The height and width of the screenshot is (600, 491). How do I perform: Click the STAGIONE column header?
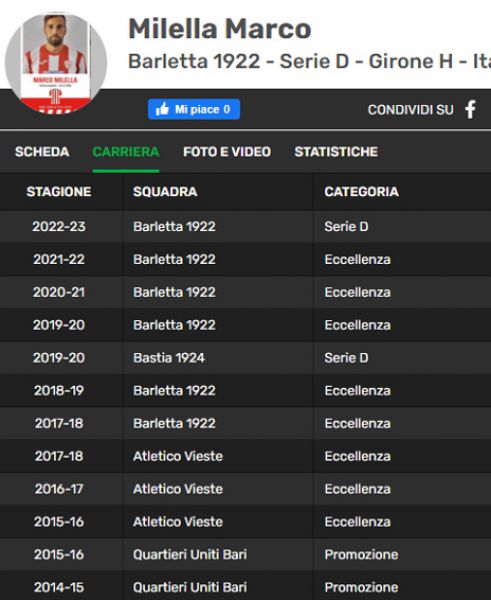pyautogui.click(x=59, y=192)
